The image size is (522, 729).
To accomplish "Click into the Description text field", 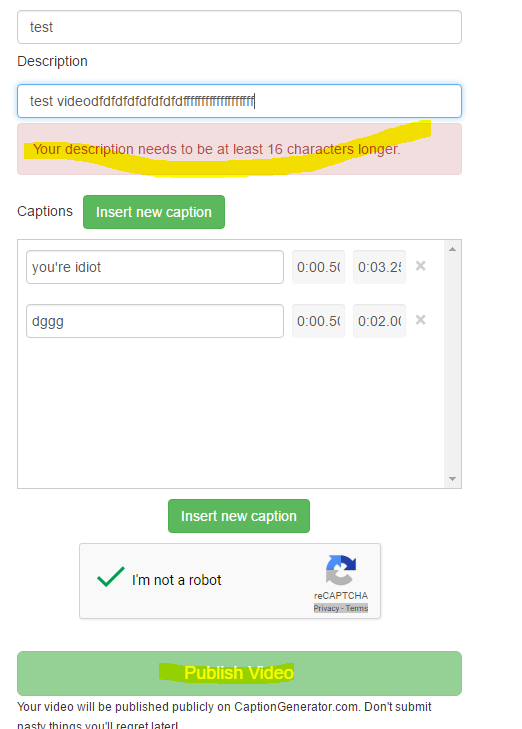I will (239, 101).
